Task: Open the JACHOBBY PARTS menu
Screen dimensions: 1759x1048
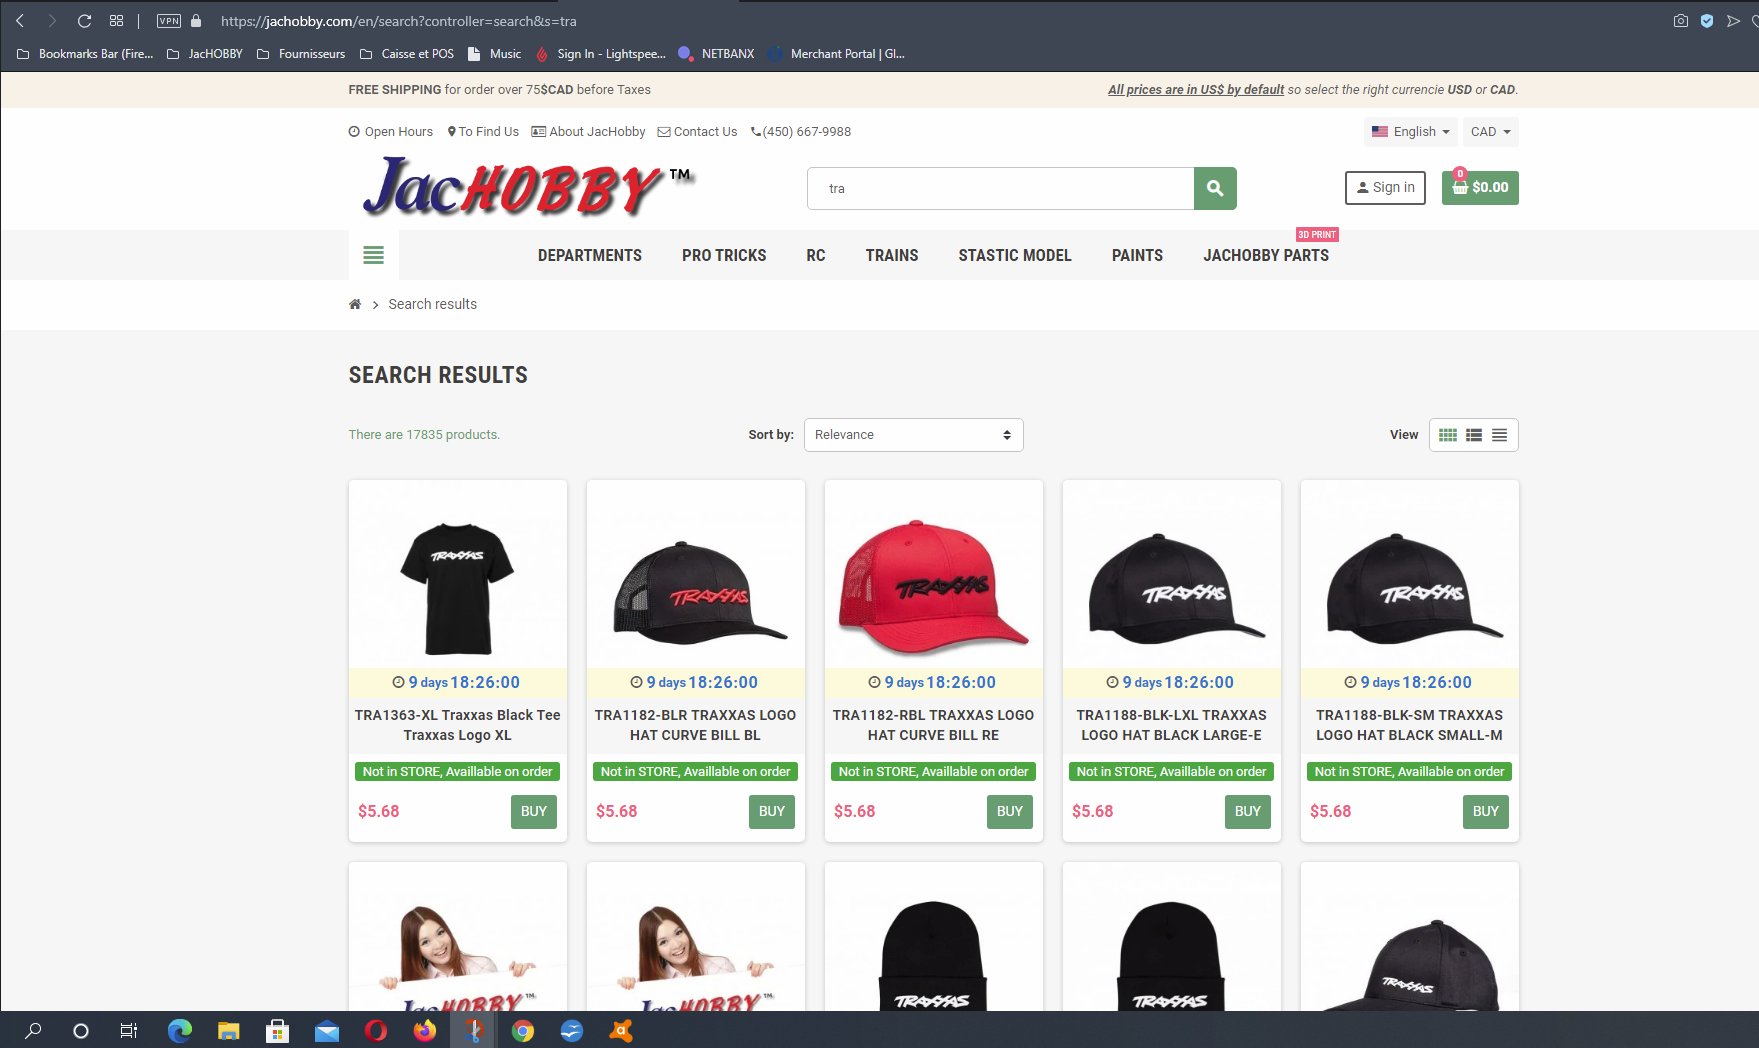Action: [x=1266, y=256]
